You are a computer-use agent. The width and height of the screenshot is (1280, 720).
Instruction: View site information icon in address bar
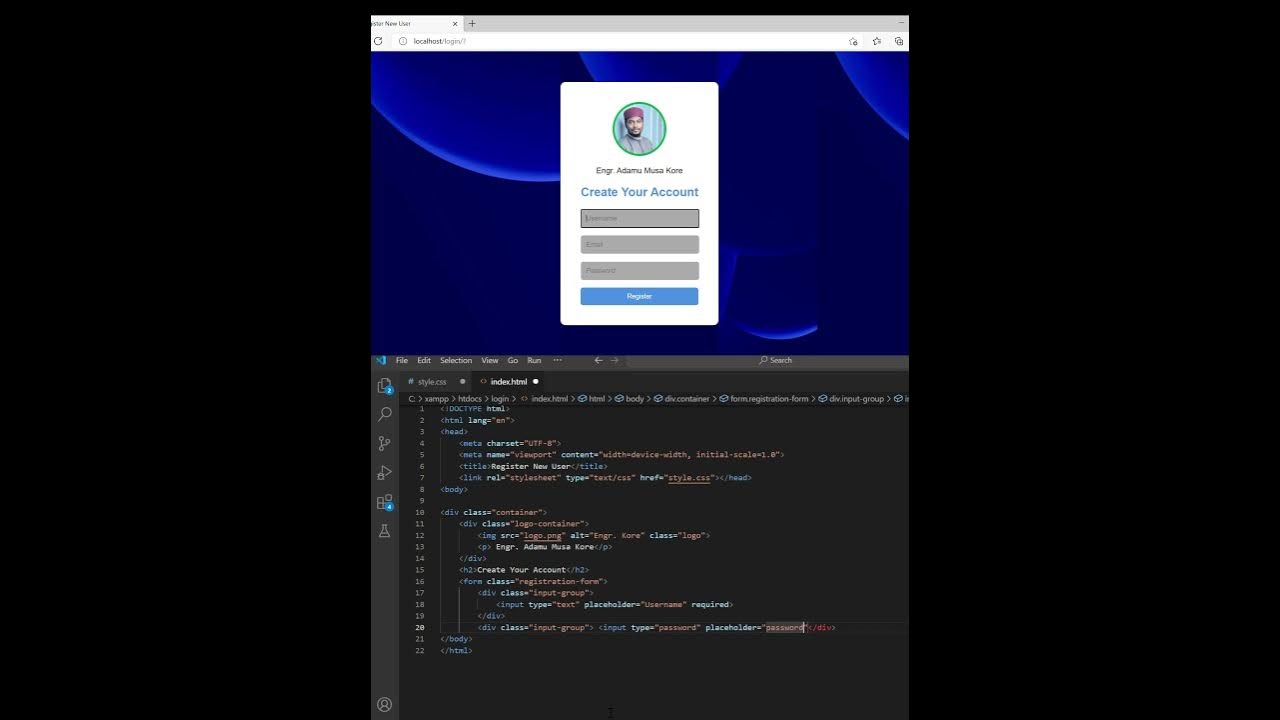[403, 41]
